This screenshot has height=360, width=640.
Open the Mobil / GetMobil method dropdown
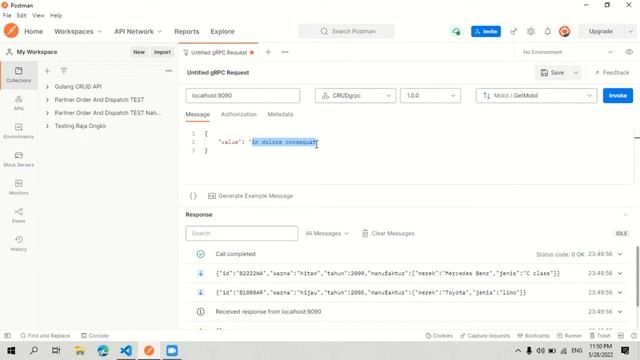[x=536, y=96]
